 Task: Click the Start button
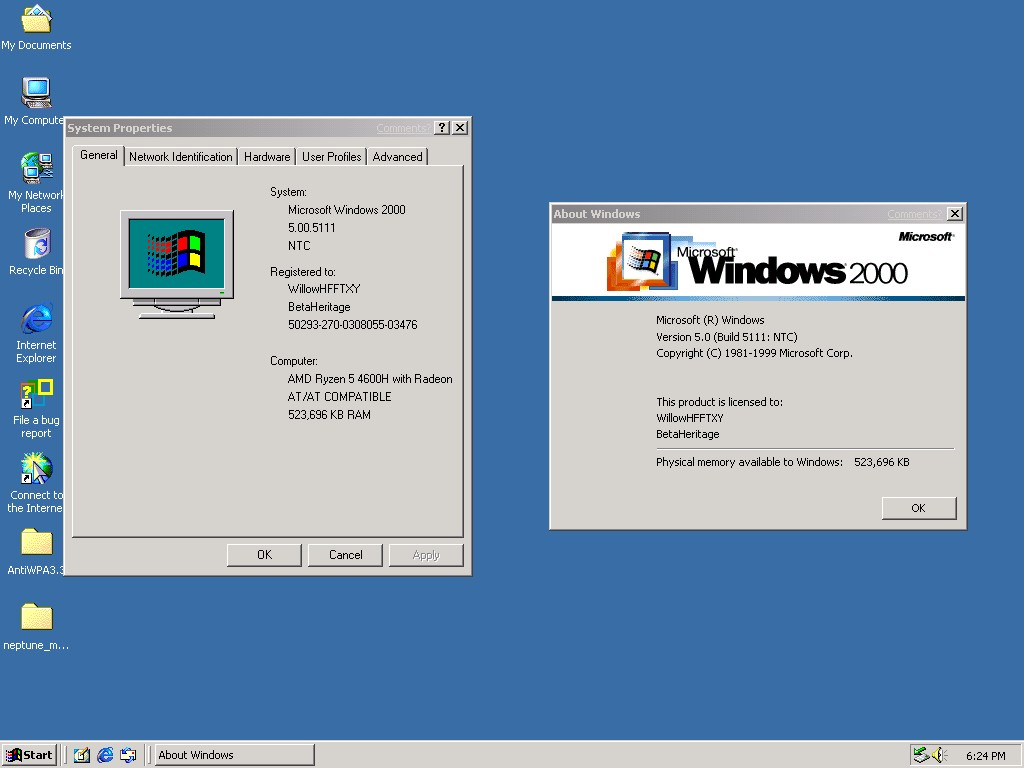[x=29, y=755]
